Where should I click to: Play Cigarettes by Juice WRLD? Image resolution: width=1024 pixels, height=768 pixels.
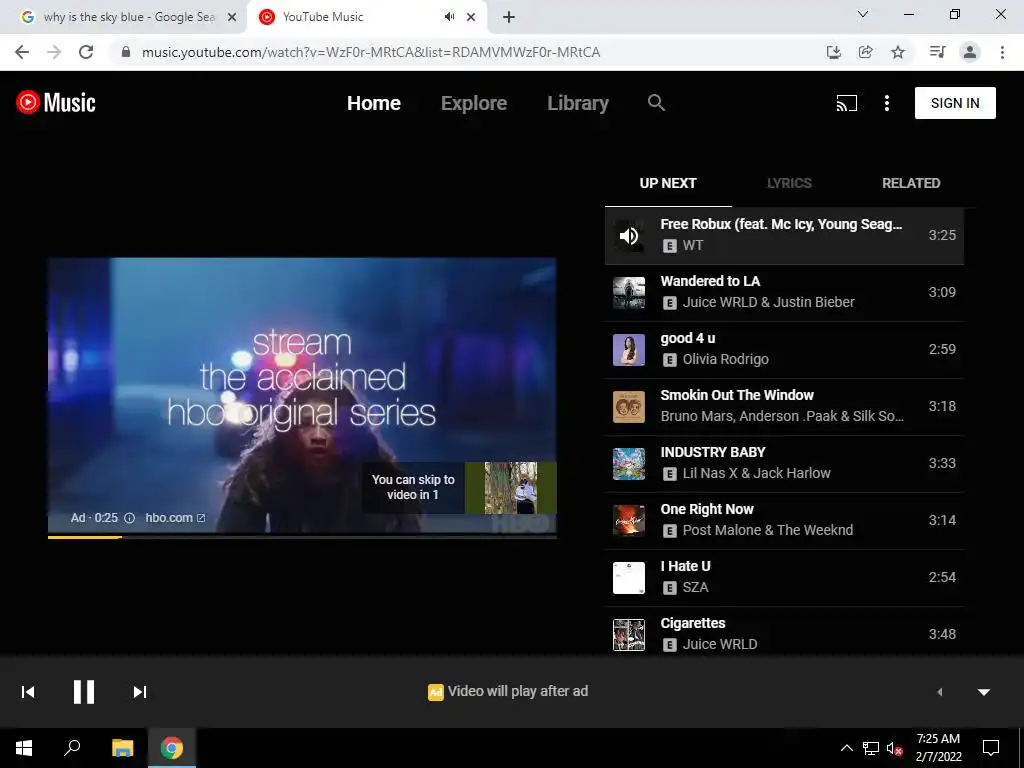coord(784,634)
